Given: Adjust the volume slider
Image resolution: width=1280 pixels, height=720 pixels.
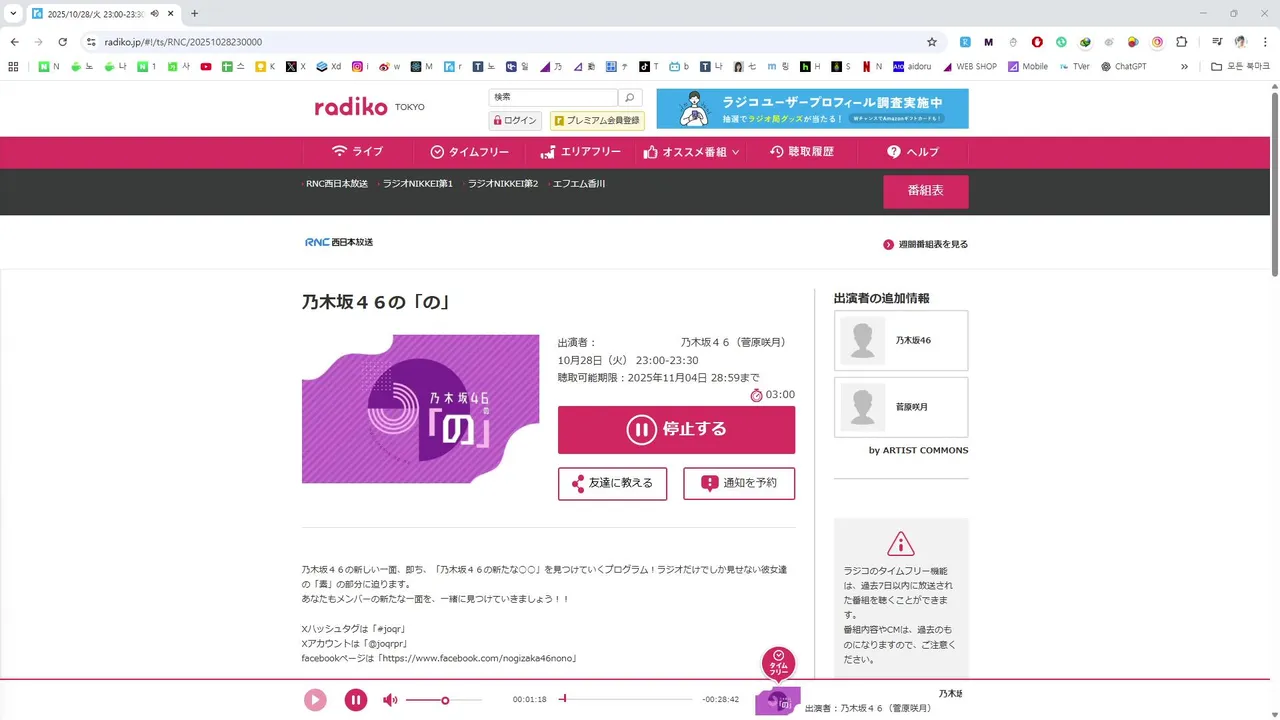Looking at the screenshot, I should coord(444,700).
